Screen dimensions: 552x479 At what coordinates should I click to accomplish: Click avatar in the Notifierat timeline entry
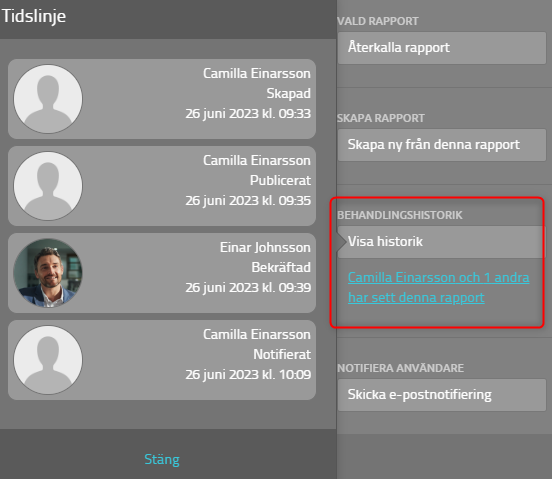click(x=48, y=360)
